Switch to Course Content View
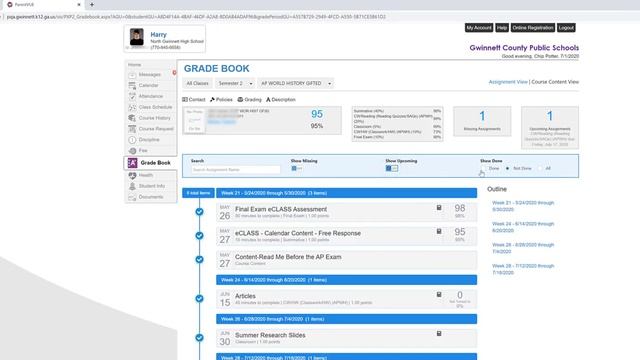The width and height of the screenshot is (640, 360). click(x=555, y=82)
